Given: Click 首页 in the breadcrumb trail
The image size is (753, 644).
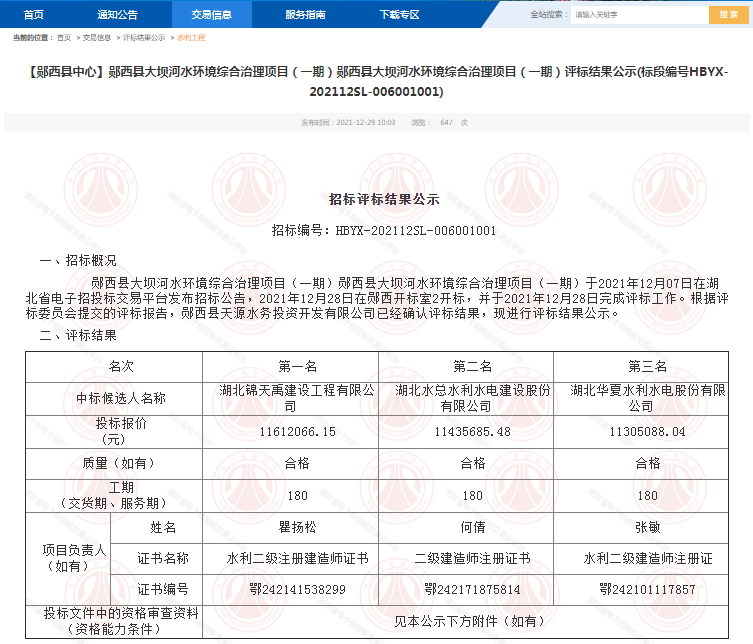Looking at the screenshot, I should (x=64, y=37).
